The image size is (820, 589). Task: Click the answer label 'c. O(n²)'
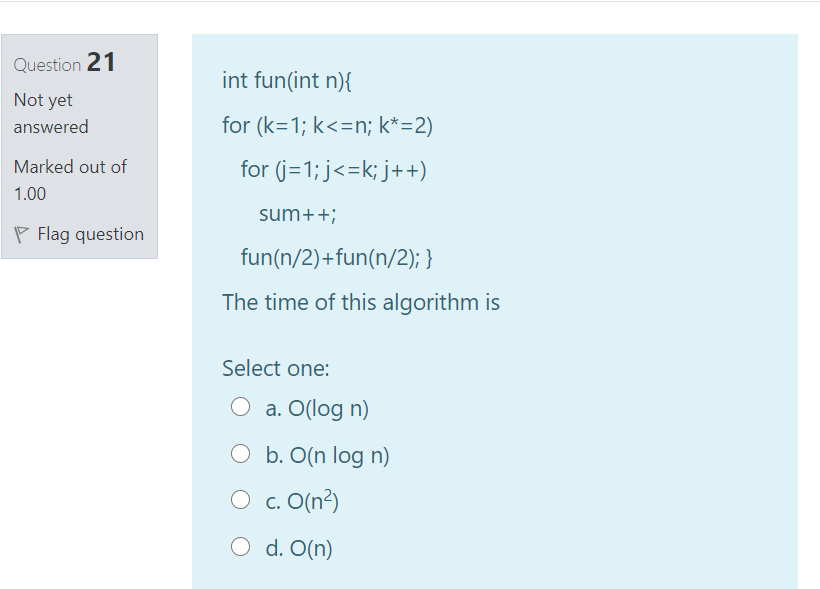(x=302, y=501)
